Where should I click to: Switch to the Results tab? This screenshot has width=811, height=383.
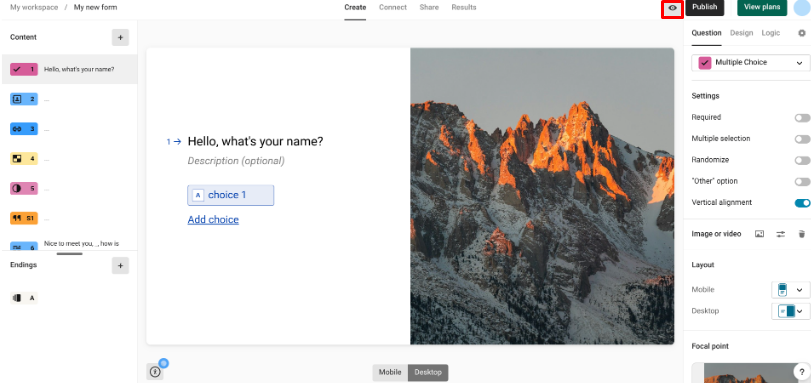(464, 7)
